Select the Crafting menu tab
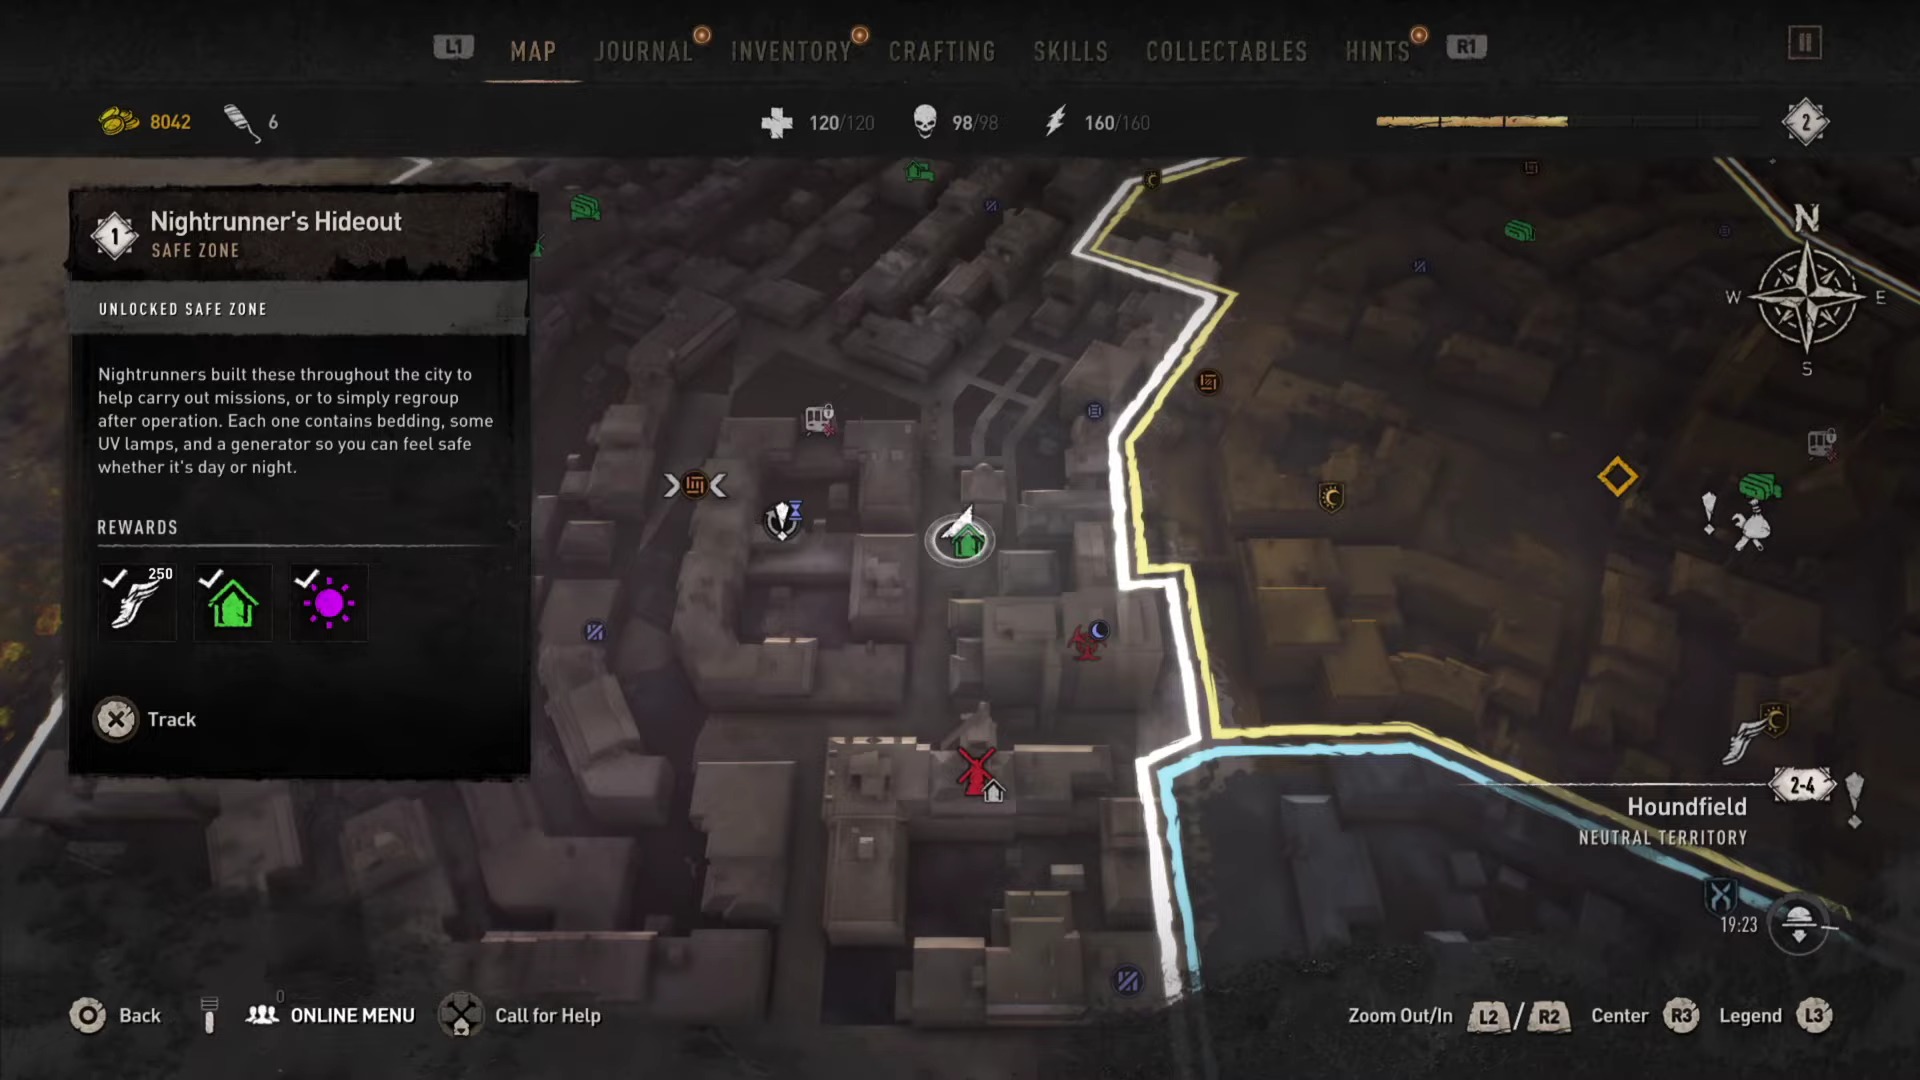1920x1080 pixels. (943, 49)
